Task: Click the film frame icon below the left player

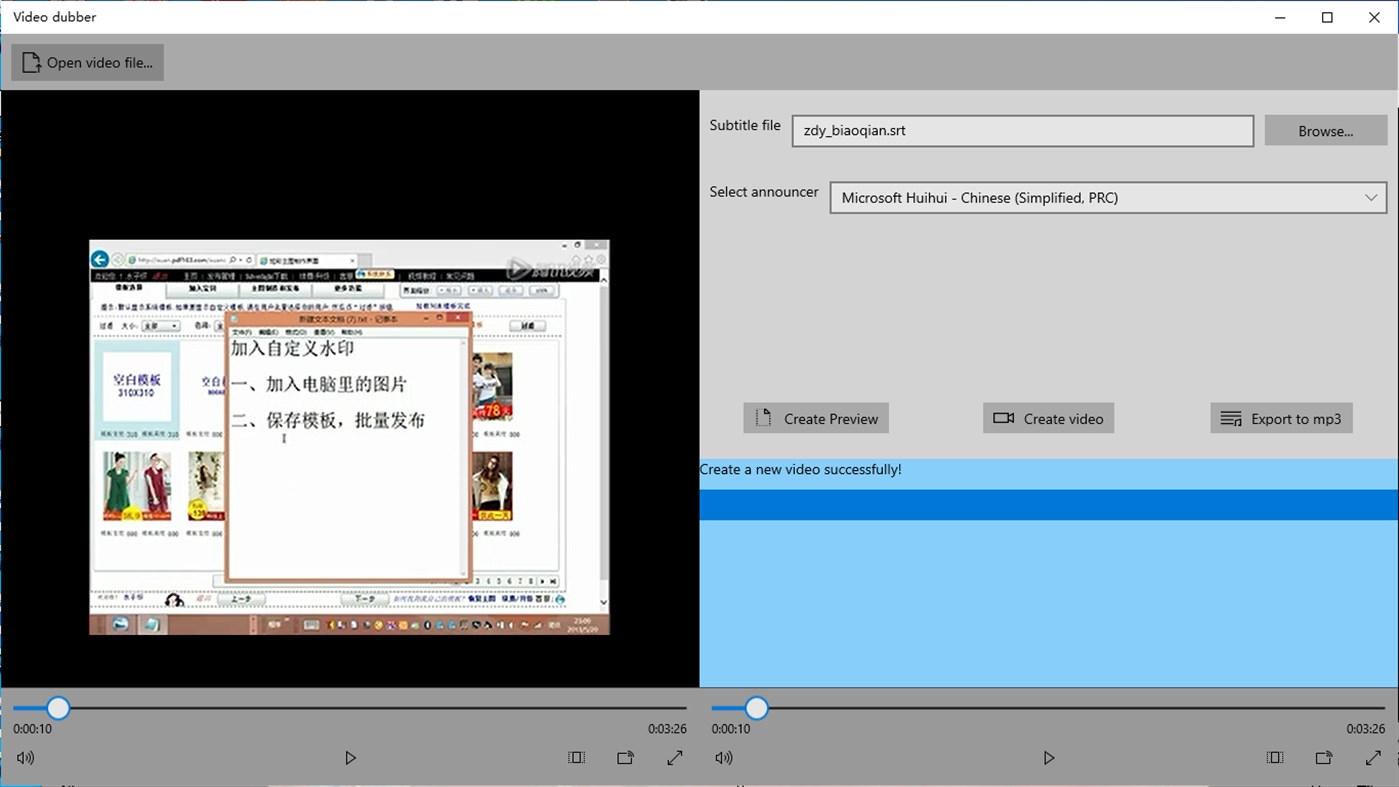Action: pyautogui.click(x=576, y=757)
